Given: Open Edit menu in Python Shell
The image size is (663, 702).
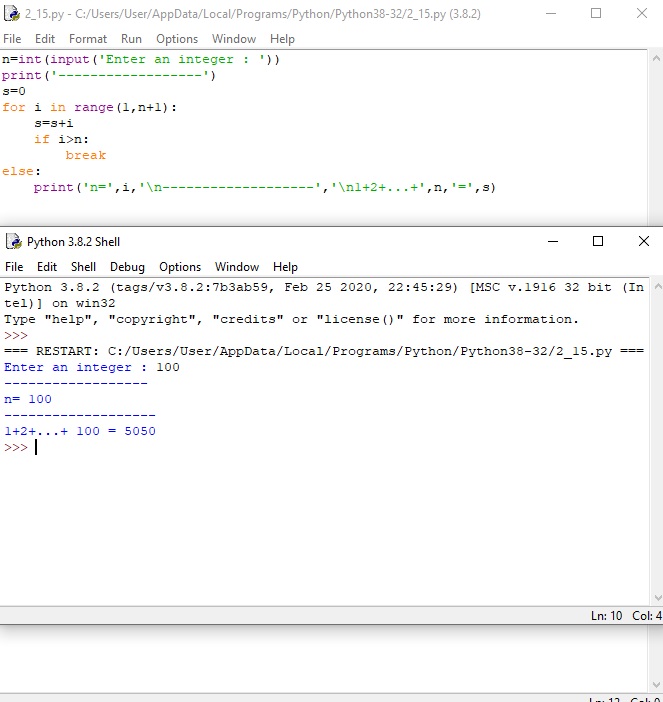Looking at the screenshot, I should pos(47,267).
